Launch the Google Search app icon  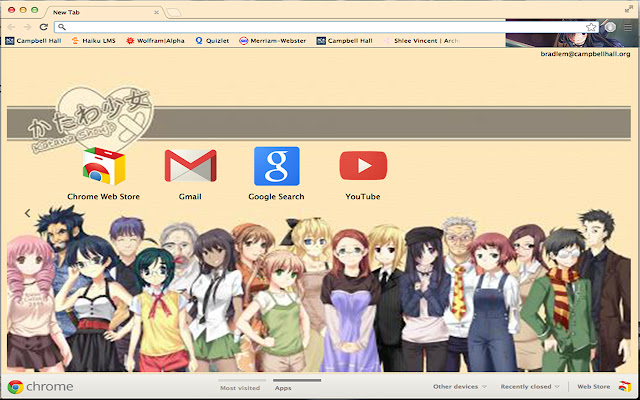[277, 166]
